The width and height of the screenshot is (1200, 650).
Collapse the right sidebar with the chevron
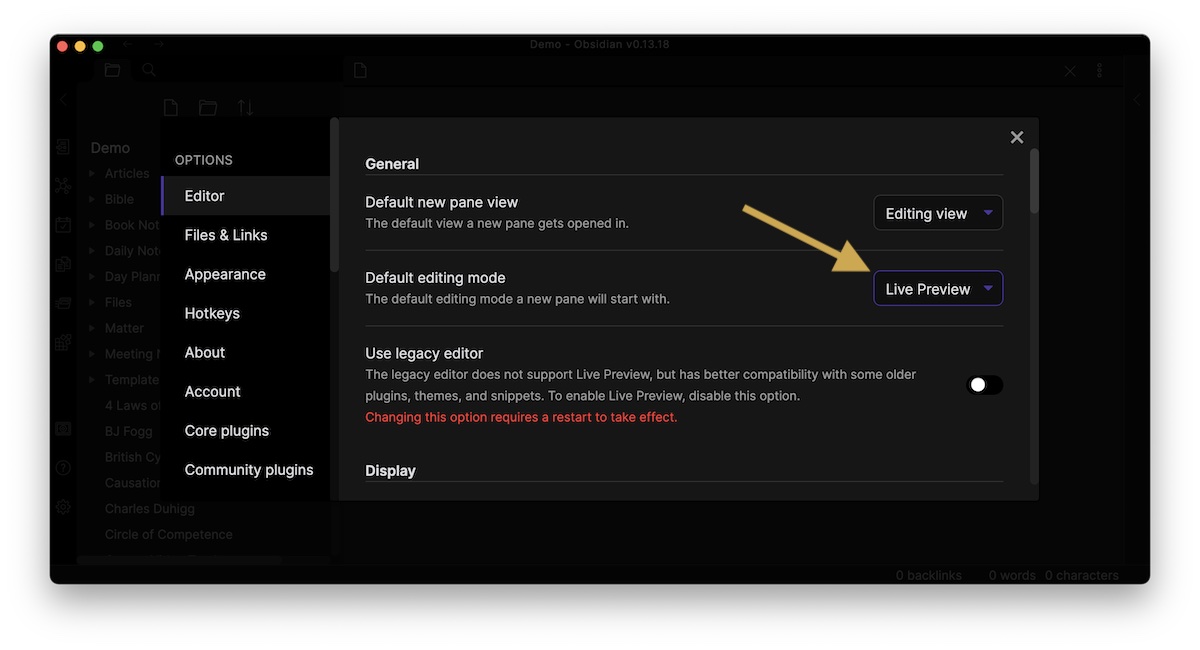[1137, 100]
